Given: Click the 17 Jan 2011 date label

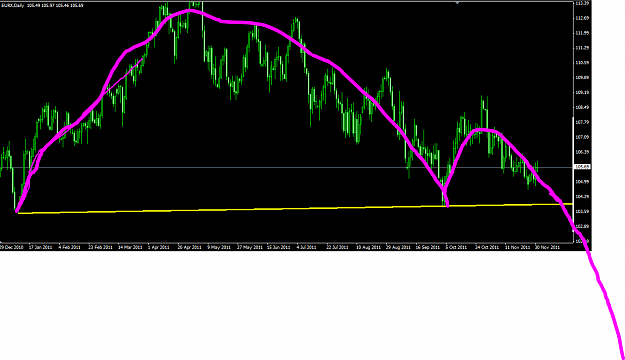Looking at the screenshot, I should click(41, 247).
